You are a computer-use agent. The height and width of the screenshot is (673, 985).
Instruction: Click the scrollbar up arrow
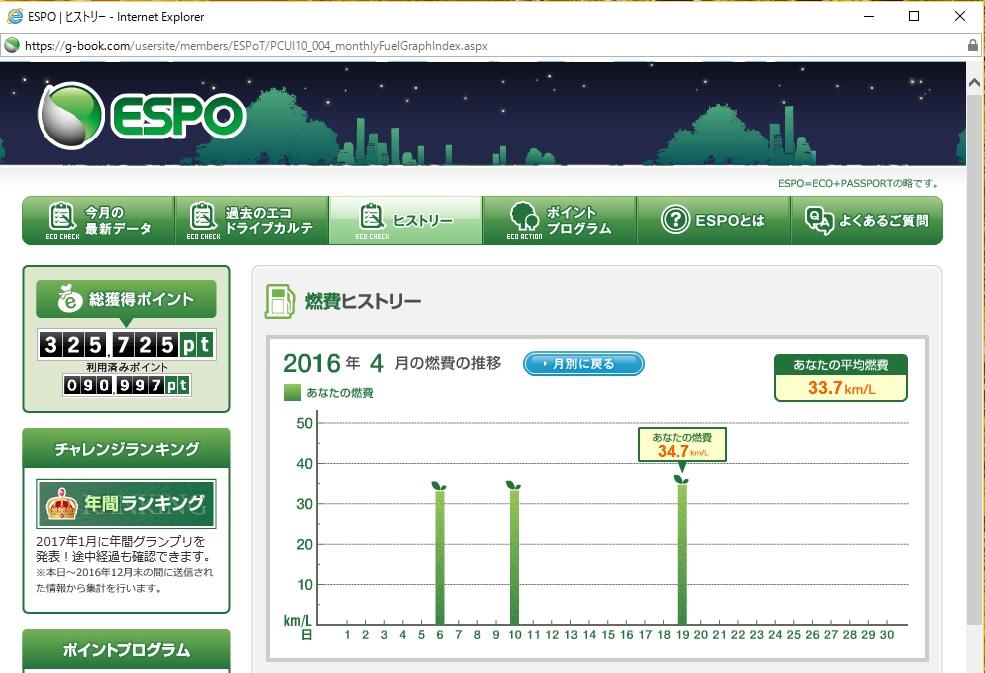[x=975, y=82]
